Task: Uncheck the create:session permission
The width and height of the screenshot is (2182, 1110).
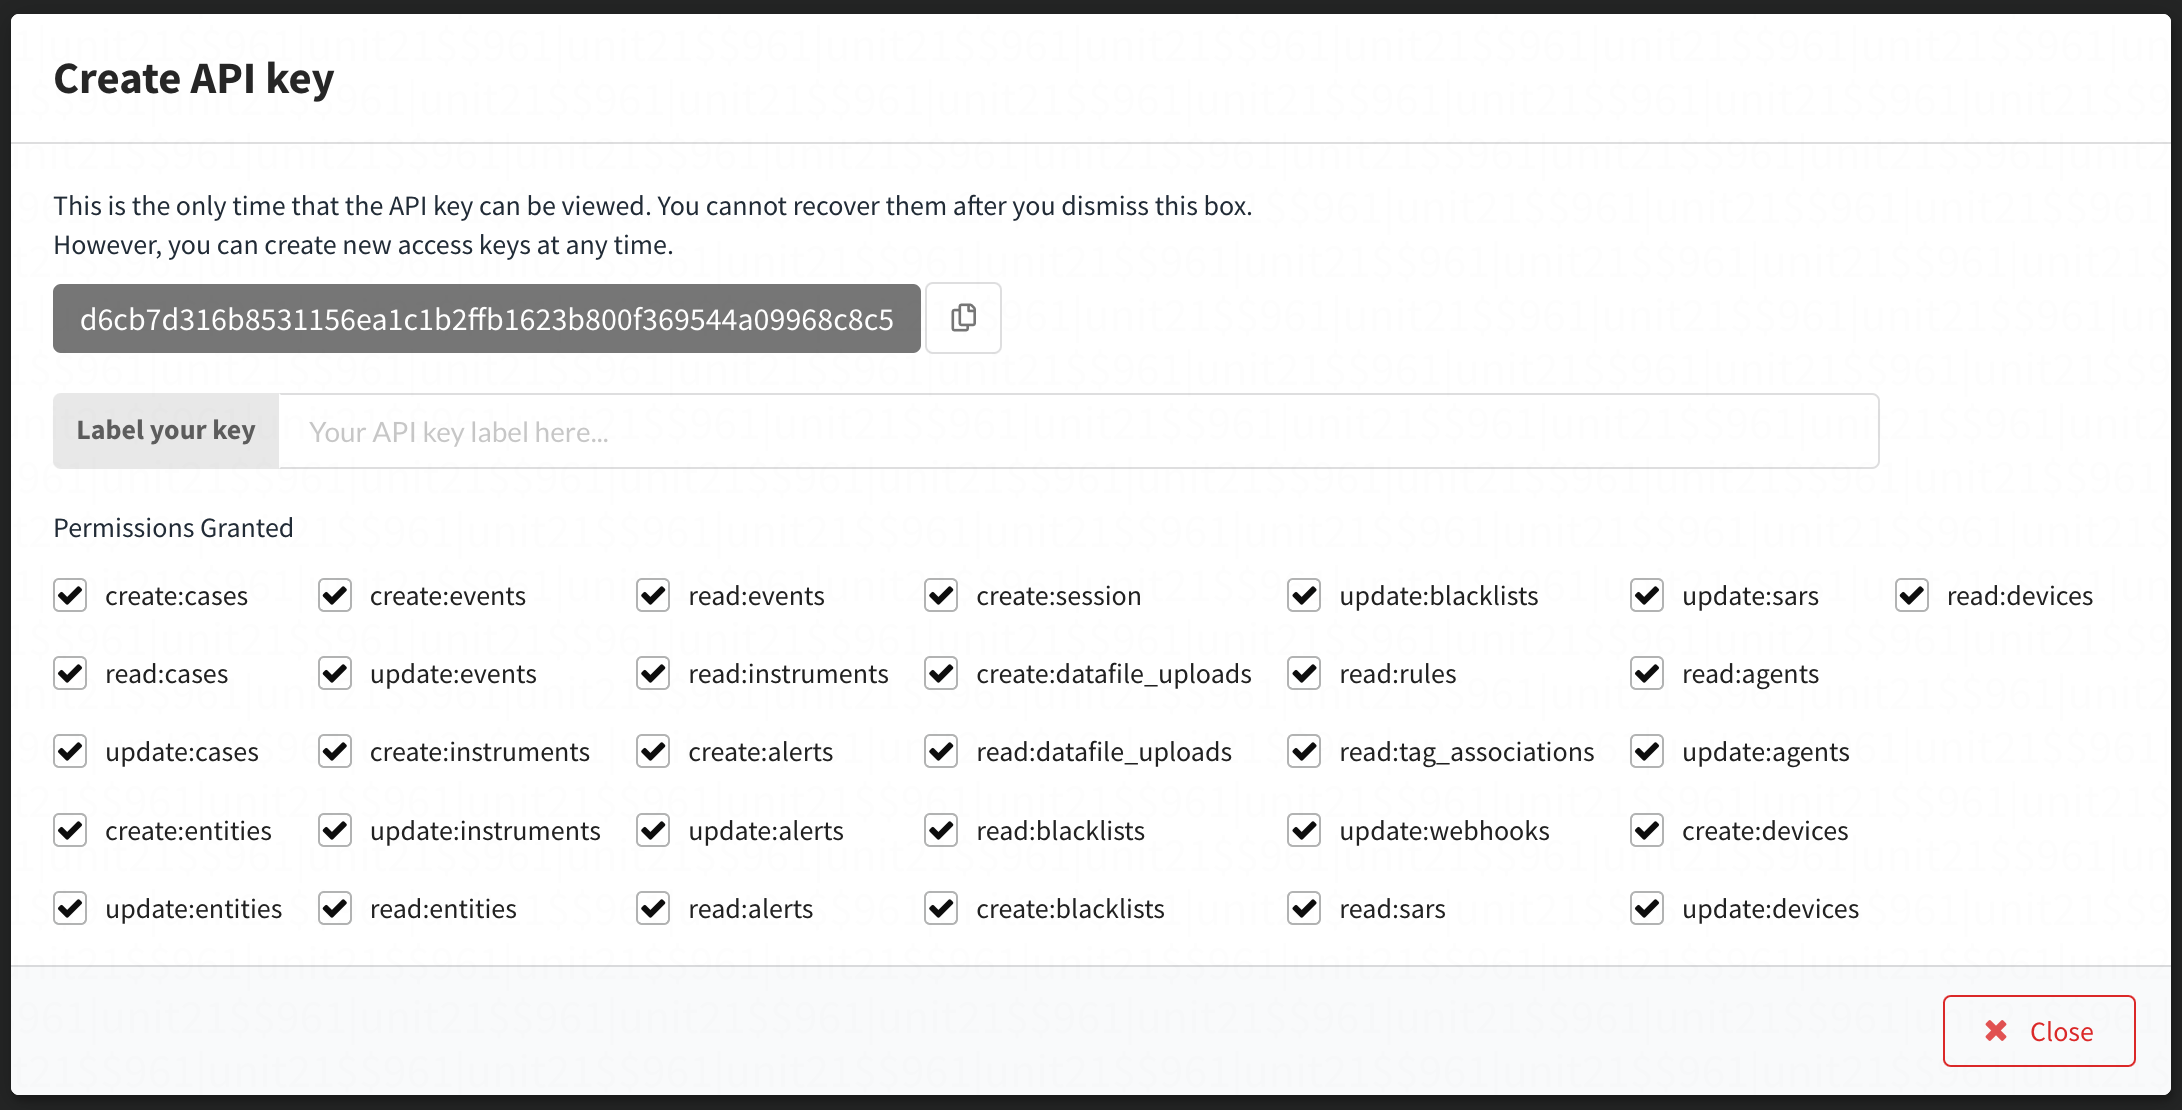Action: pos(941,596)
